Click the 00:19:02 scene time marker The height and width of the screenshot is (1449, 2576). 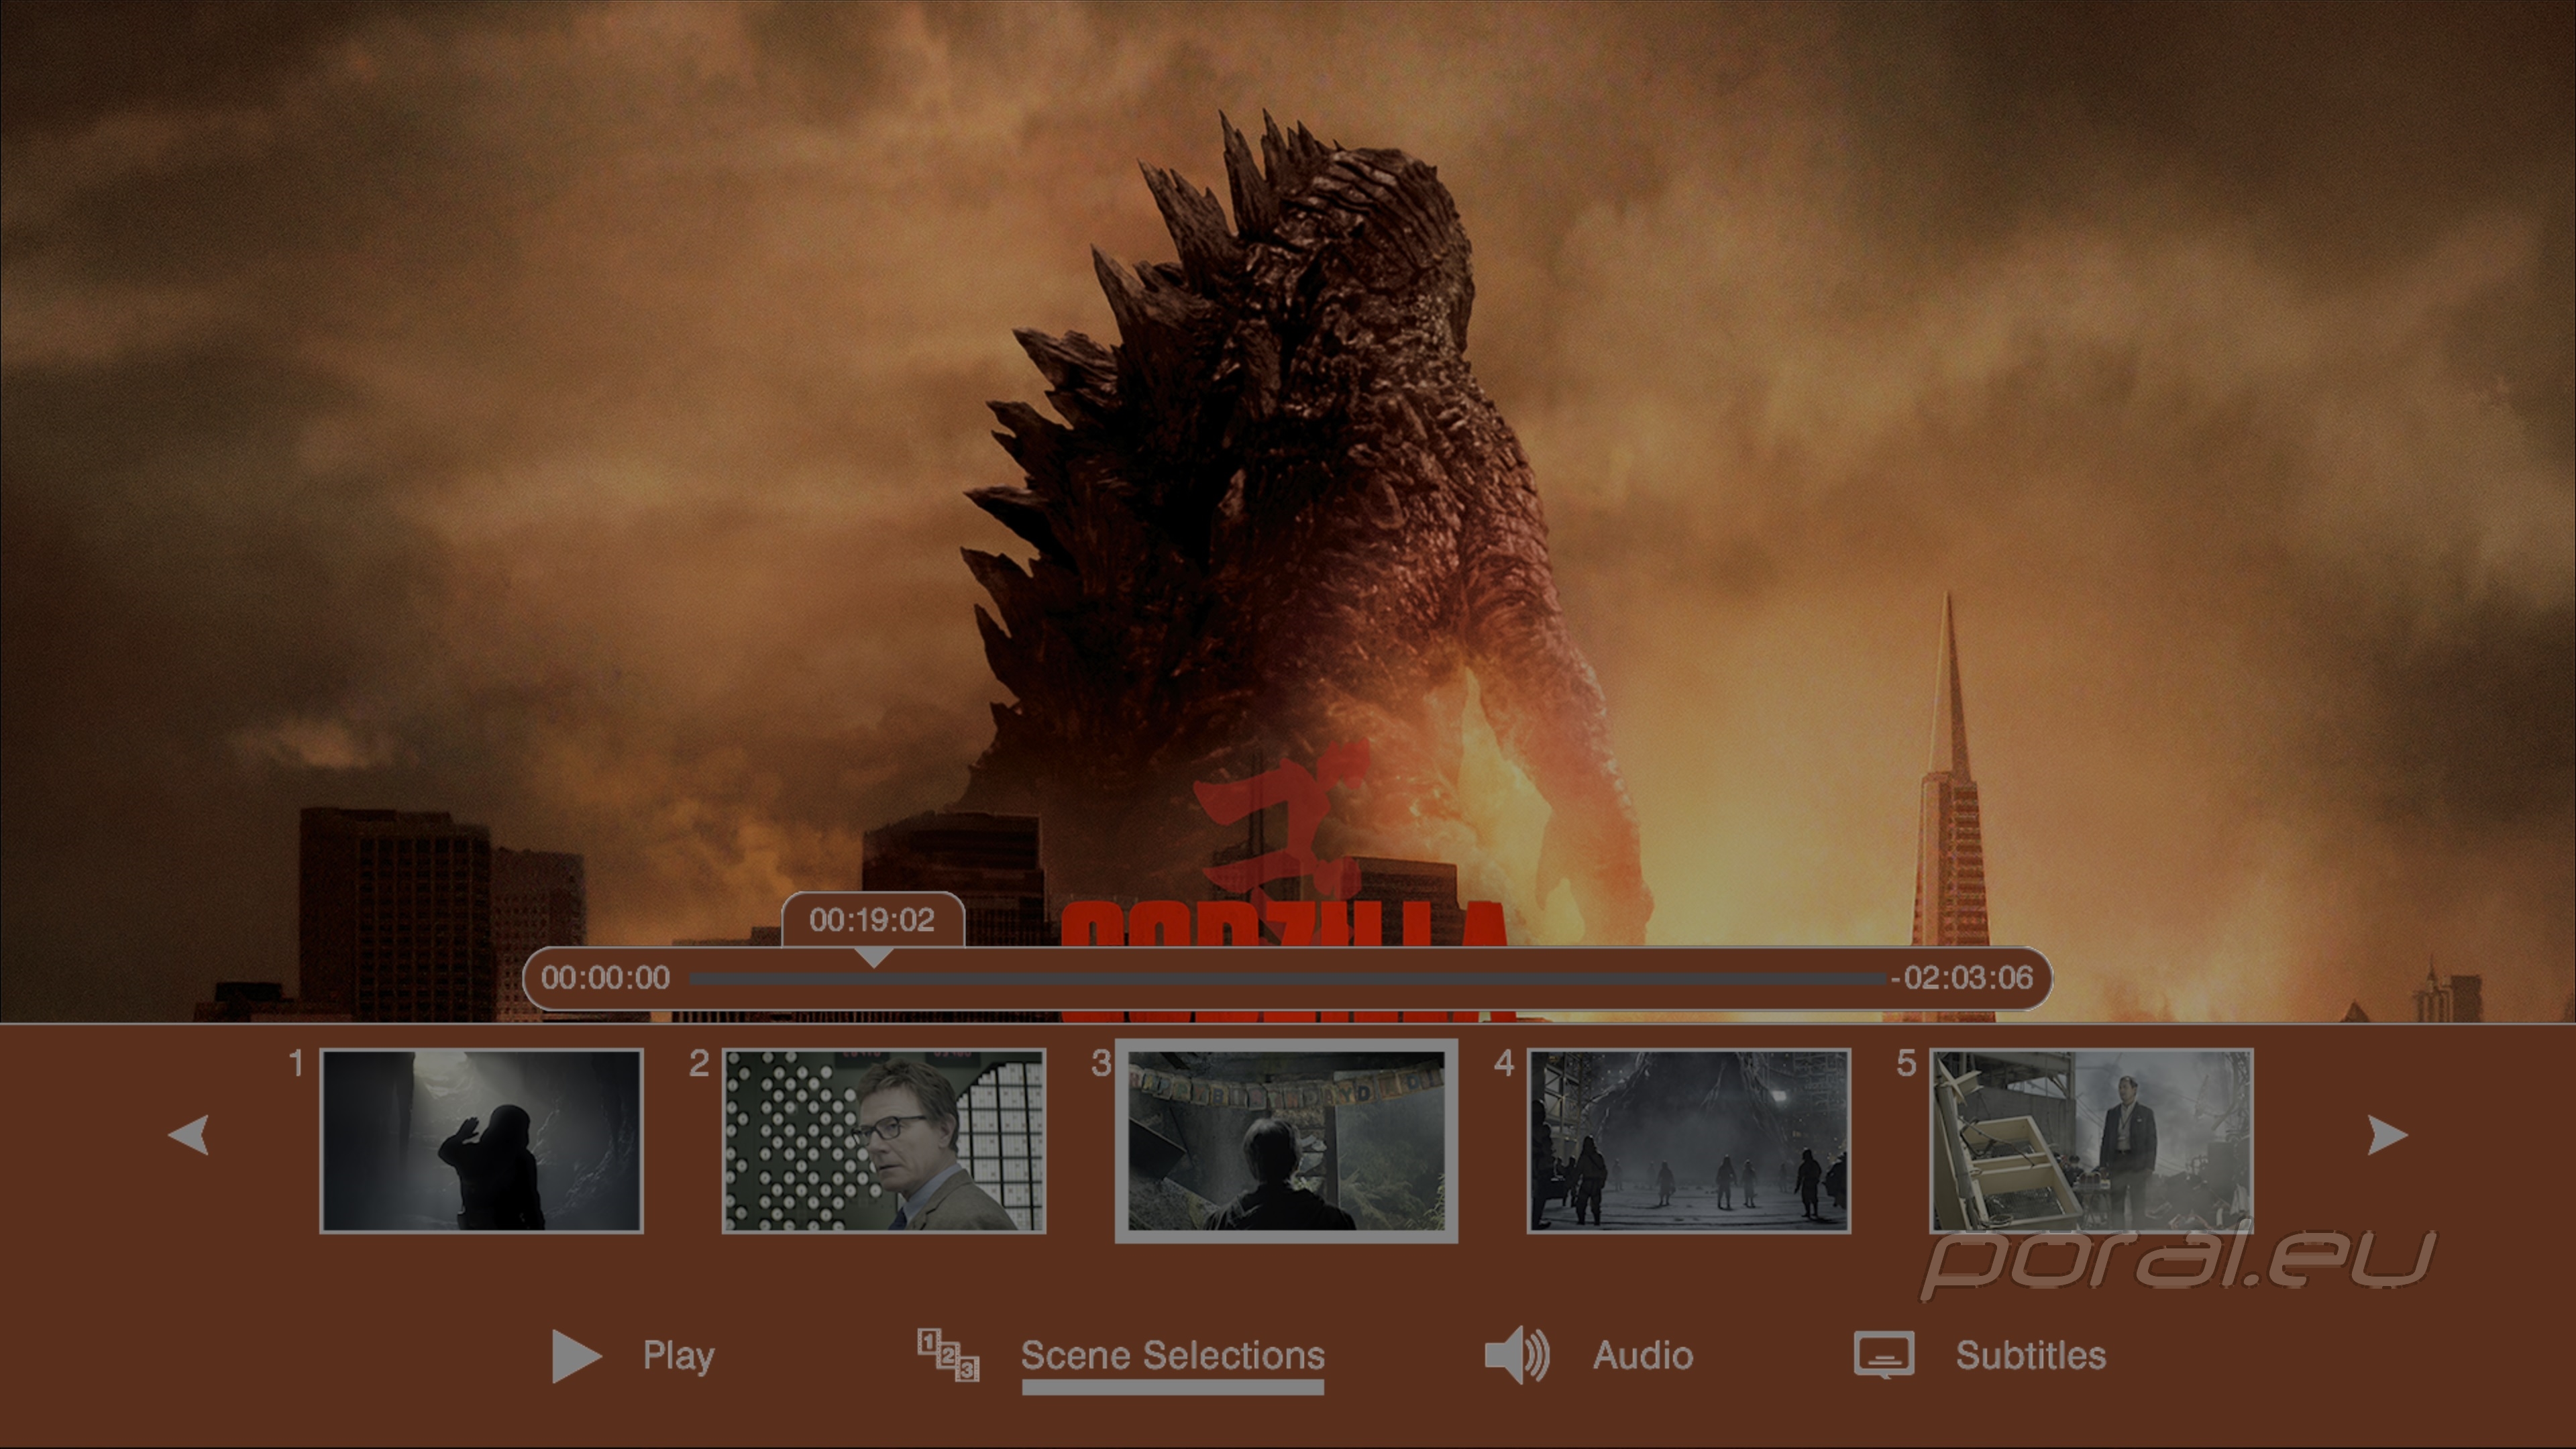(872, 920)
